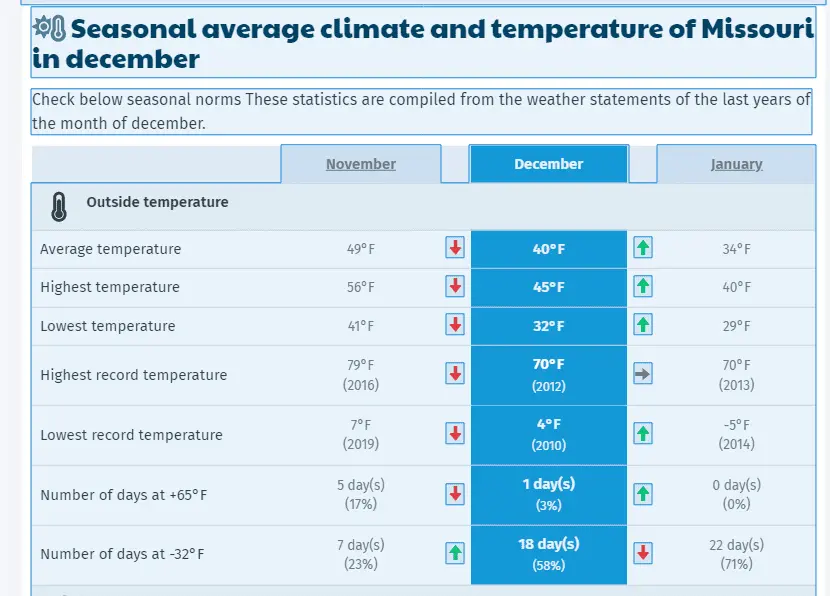Click gray right arrow in Highest record row

point(643,374)
